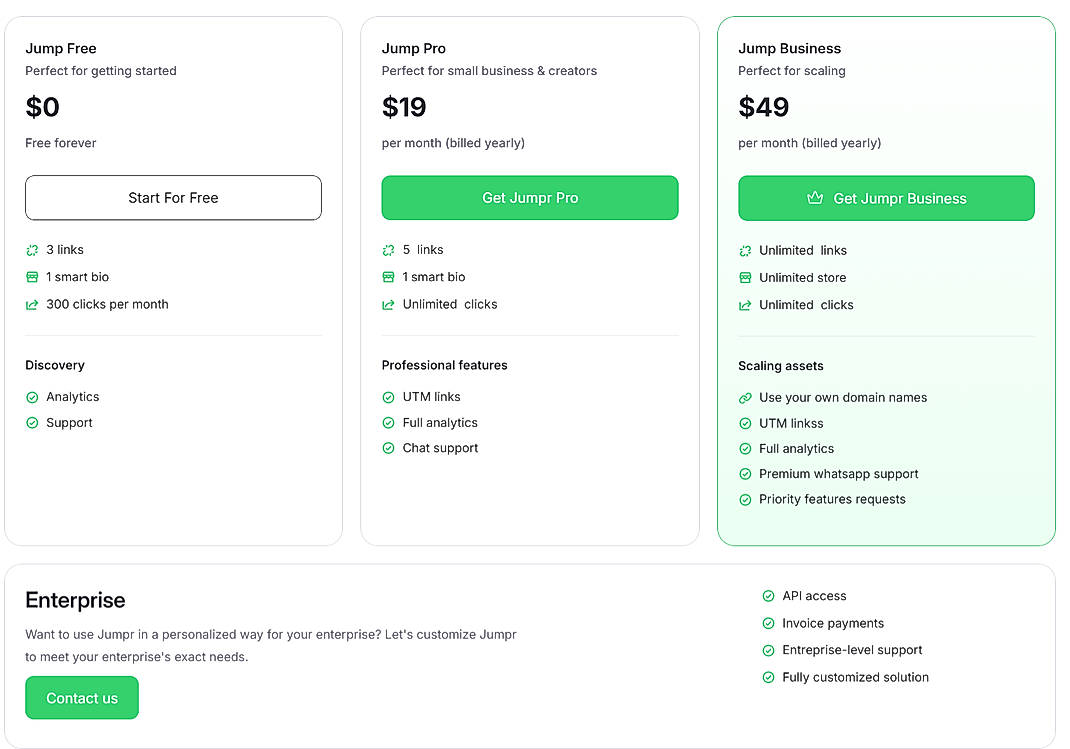Click the links icon beside "3 links"
This screenshot has width=1070, height=749.
click(x=31, y=249)
